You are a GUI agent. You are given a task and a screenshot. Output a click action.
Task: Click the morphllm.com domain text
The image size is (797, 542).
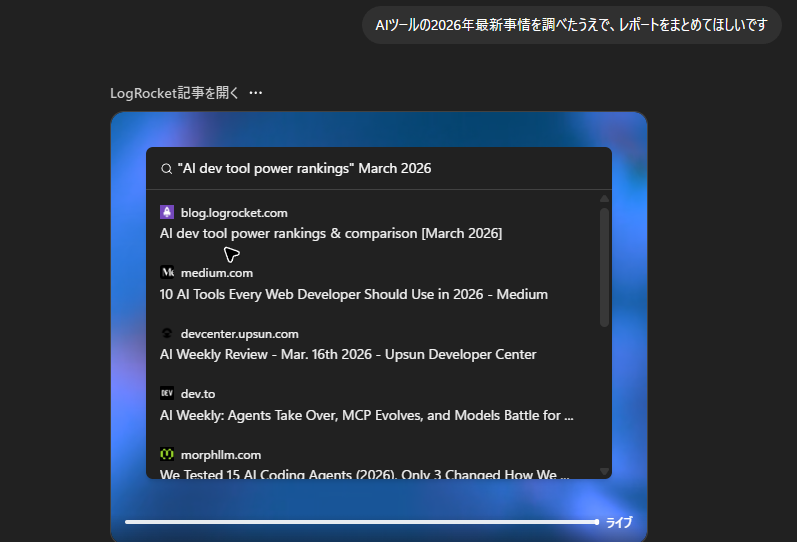(x=221, y=455)
